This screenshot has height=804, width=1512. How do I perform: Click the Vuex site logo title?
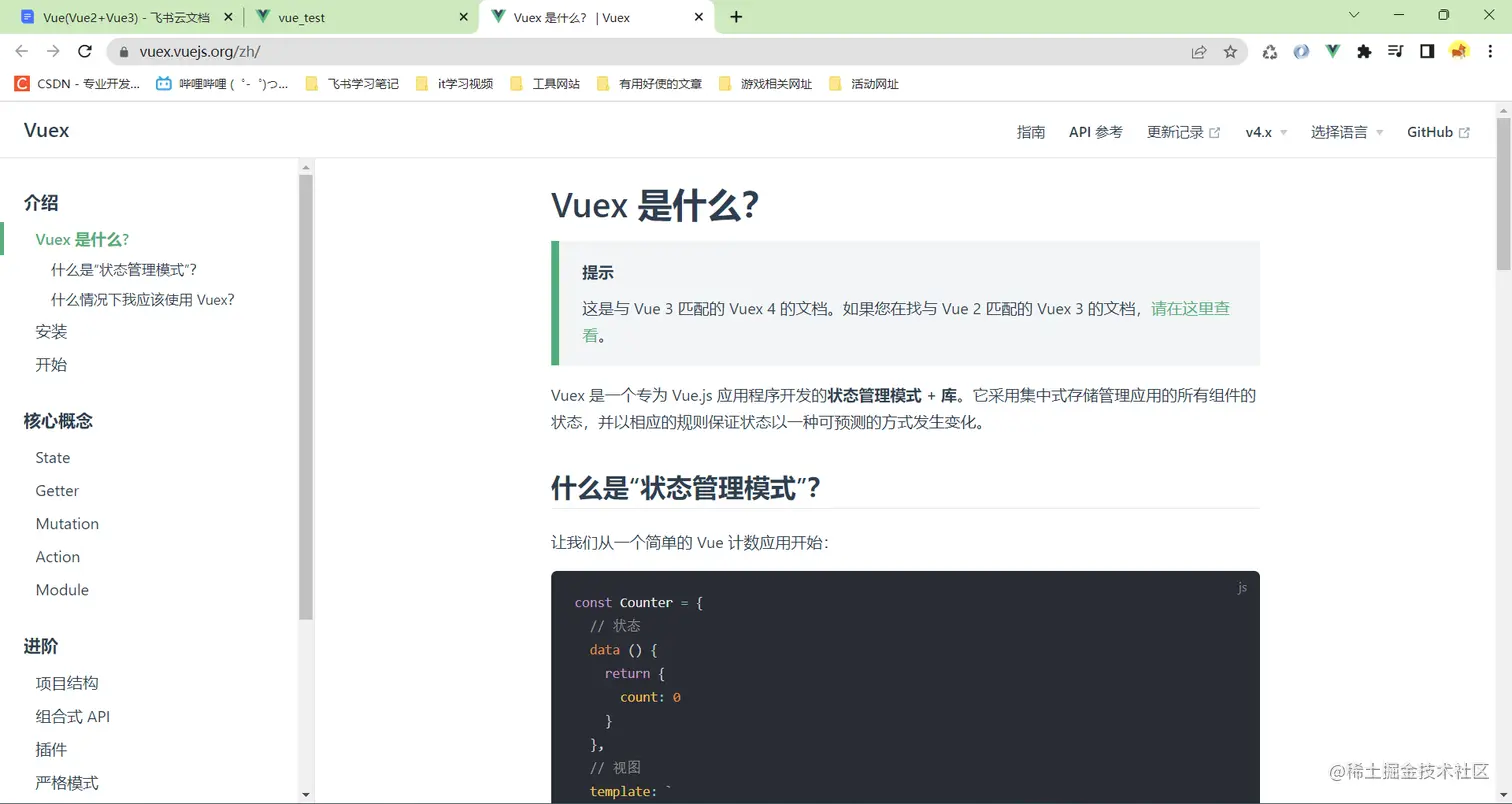[x=46, y=130]
